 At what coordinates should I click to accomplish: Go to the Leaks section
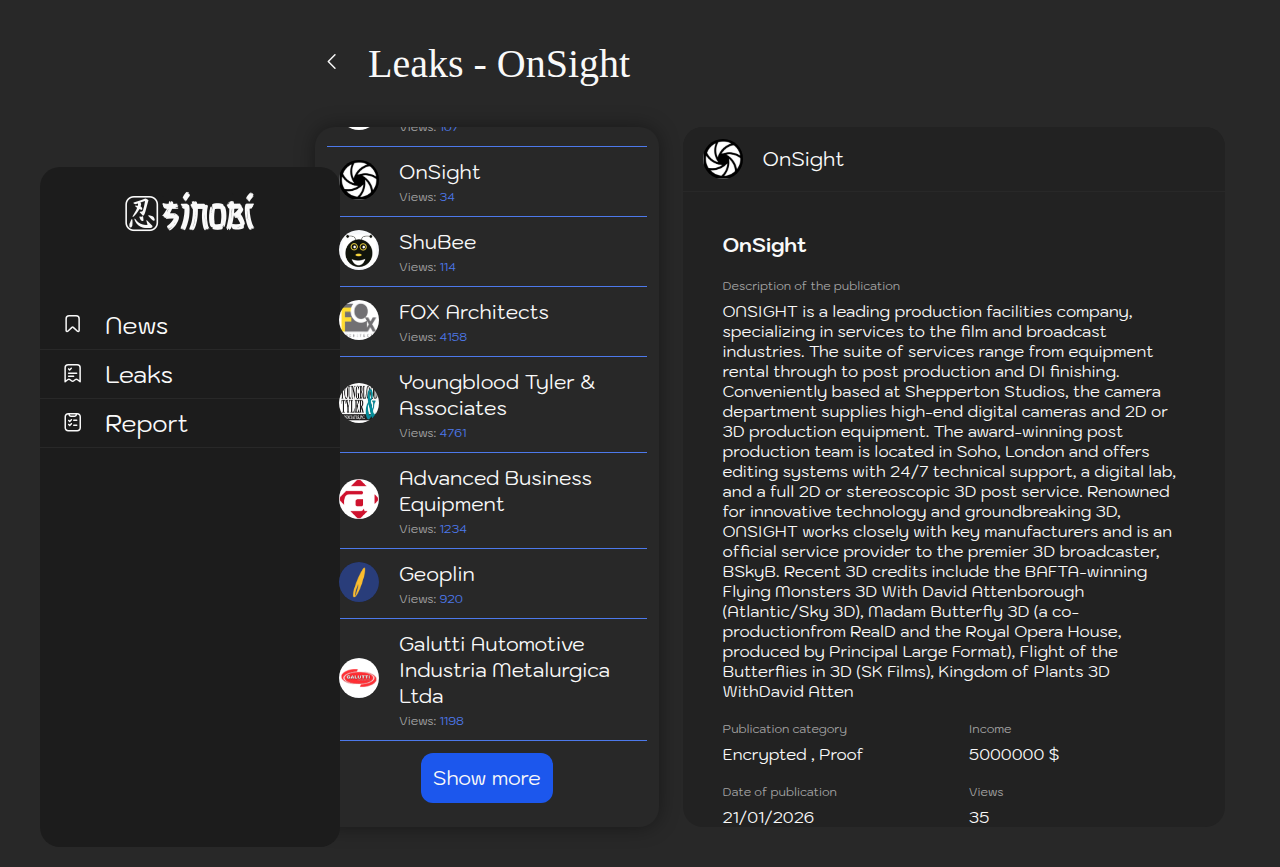tap(139, 375)
